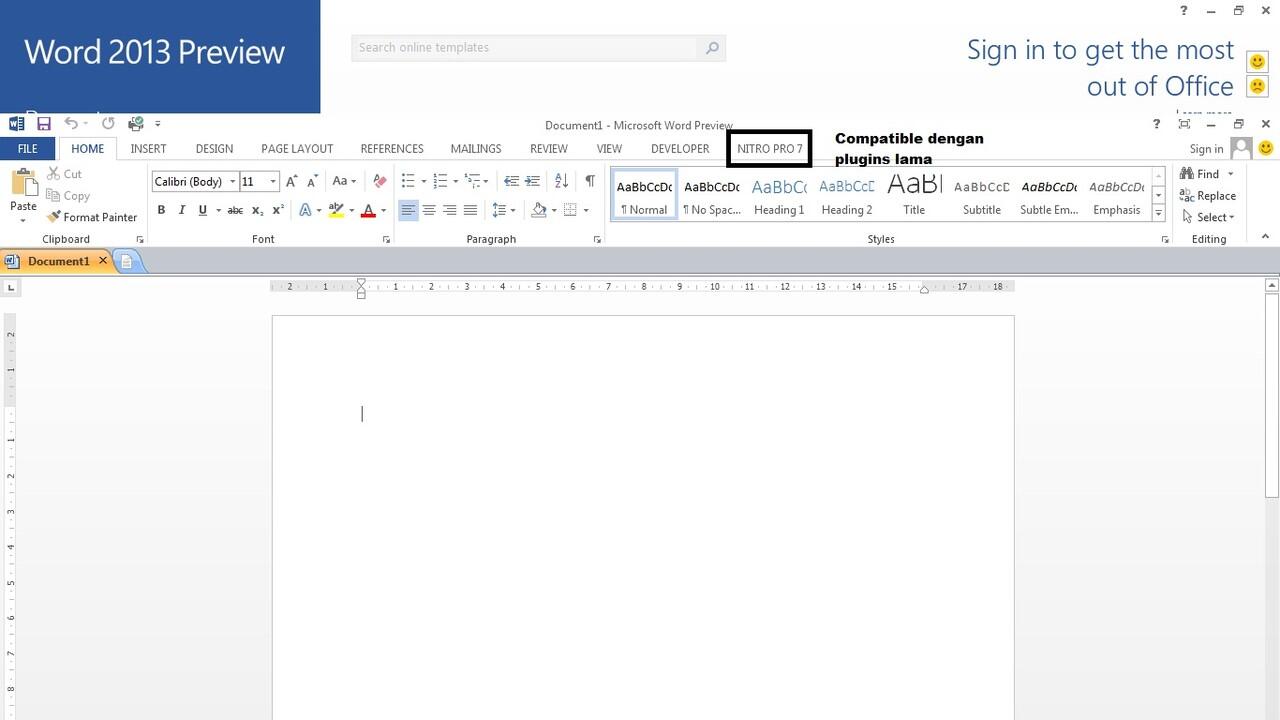Image resolution: width=1280 pixels, height=720 pixels.
Task: Clear all formatting with eraser icon
Action: tap(379, 181)
